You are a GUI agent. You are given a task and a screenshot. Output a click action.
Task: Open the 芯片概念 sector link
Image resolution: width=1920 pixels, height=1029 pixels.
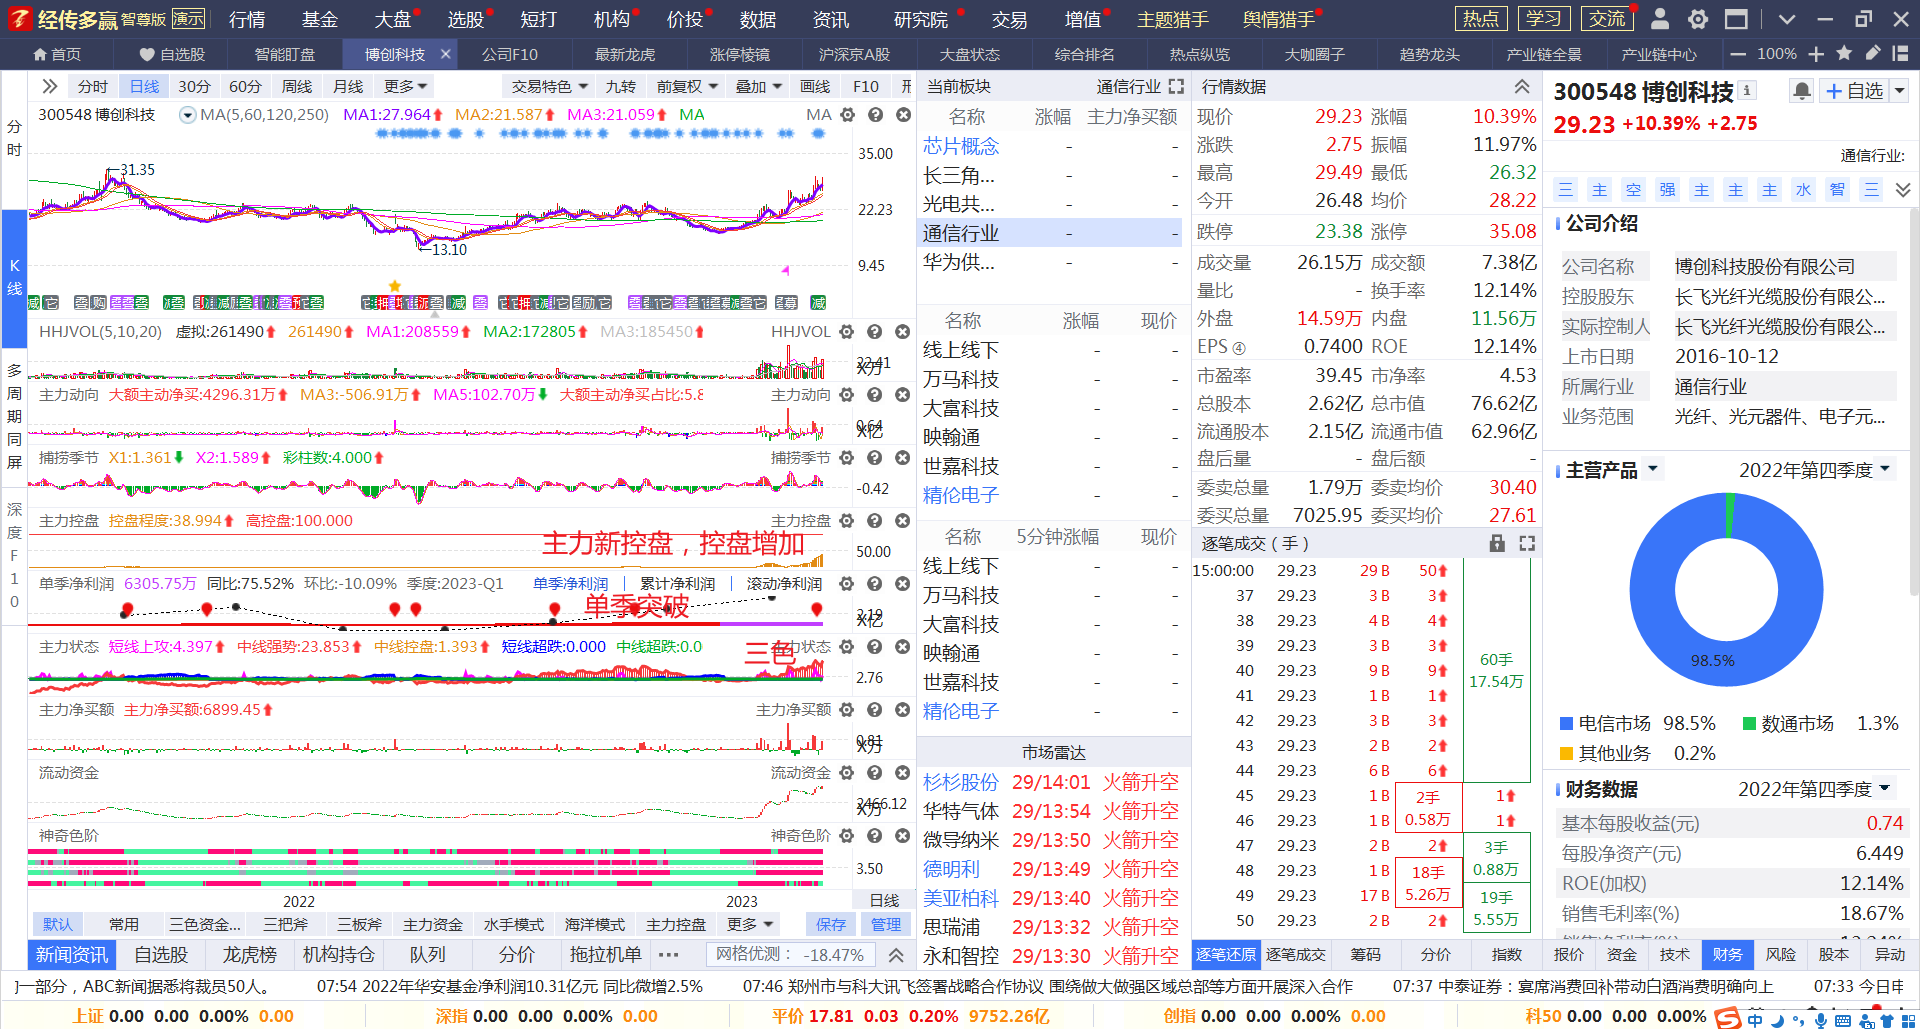[x=960, y=147]
